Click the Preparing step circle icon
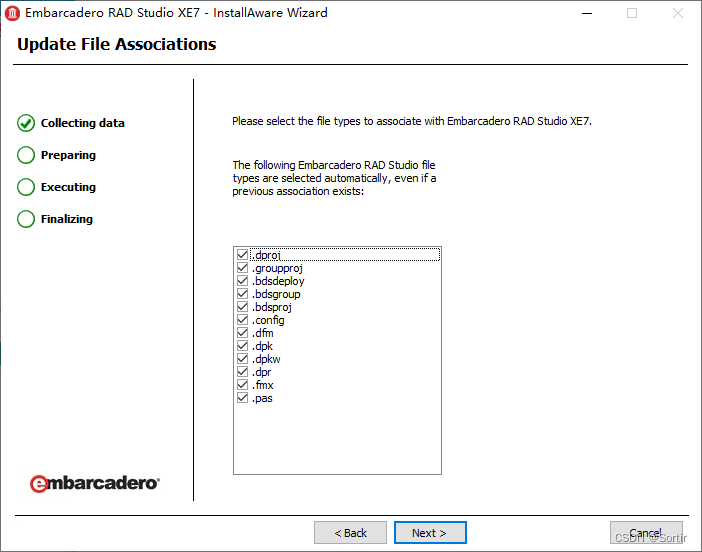 (26, 155)
